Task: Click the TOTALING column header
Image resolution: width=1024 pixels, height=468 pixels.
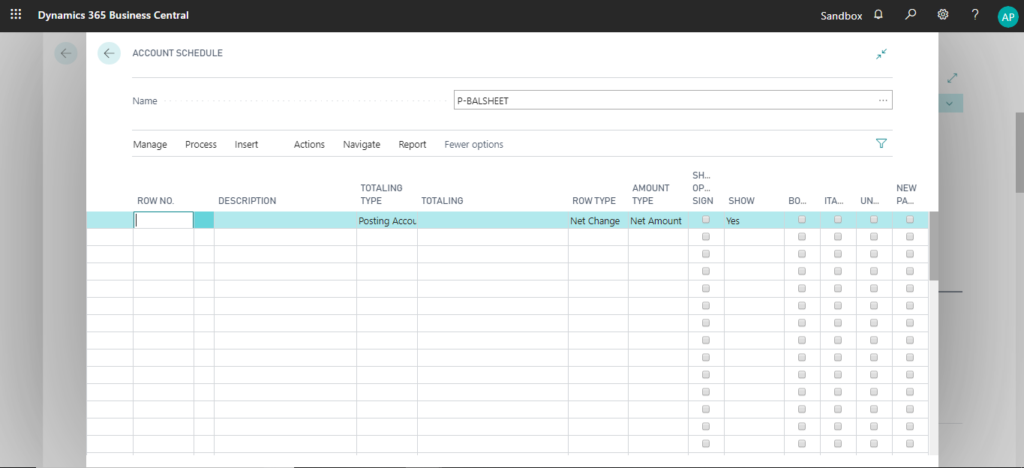Action: coord(442,201)
